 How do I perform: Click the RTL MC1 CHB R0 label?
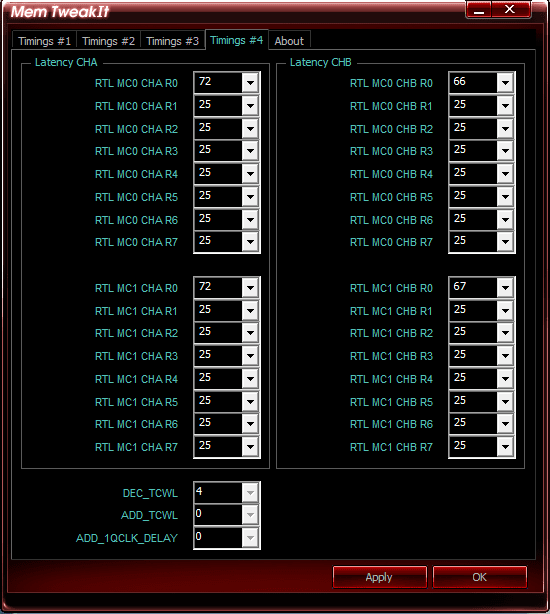click(x=391, y=288)
